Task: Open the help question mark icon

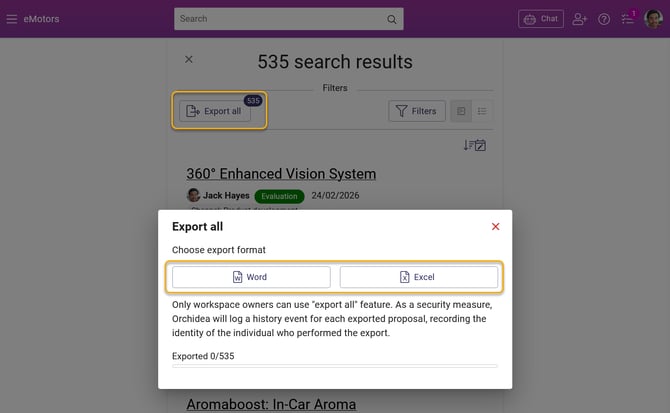Action: coord(604,19)
